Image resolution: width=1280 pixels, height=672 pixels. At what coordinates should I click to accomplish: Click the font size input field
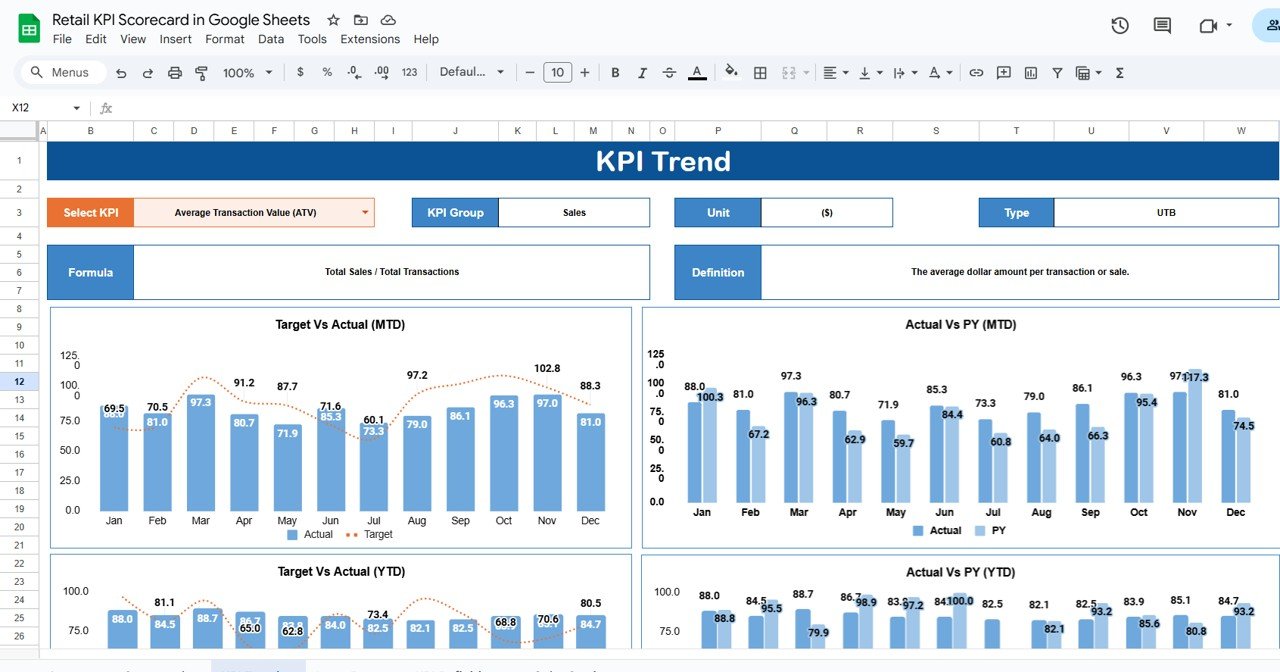(557, 73)
